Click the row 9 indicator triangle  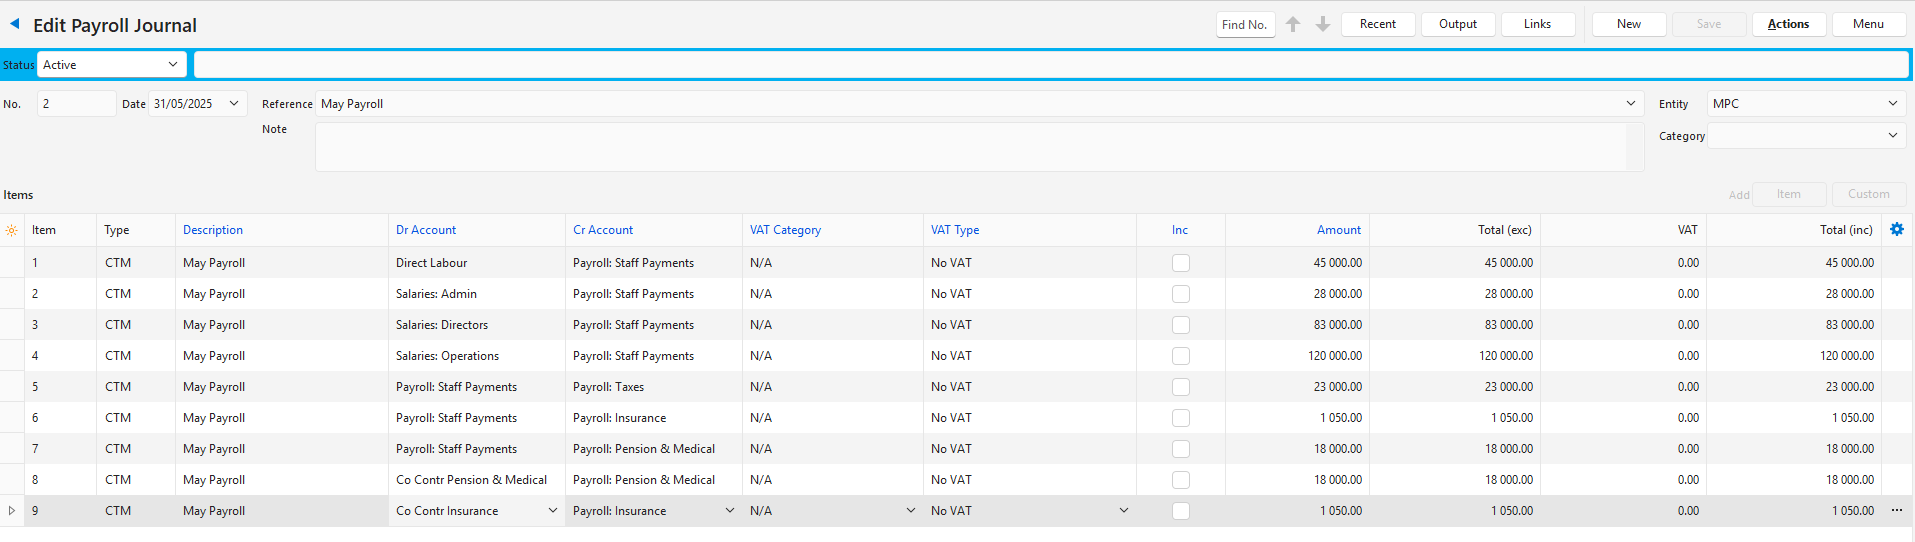12,511
